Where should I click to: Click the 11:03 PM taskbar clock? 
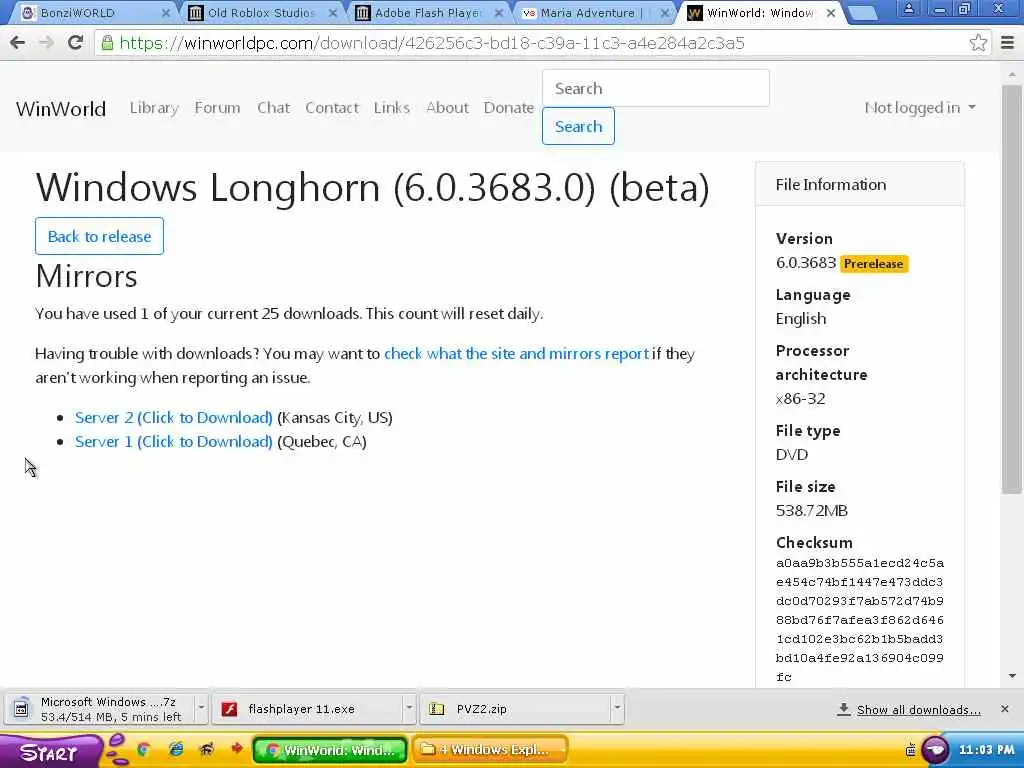click(986, 750)
